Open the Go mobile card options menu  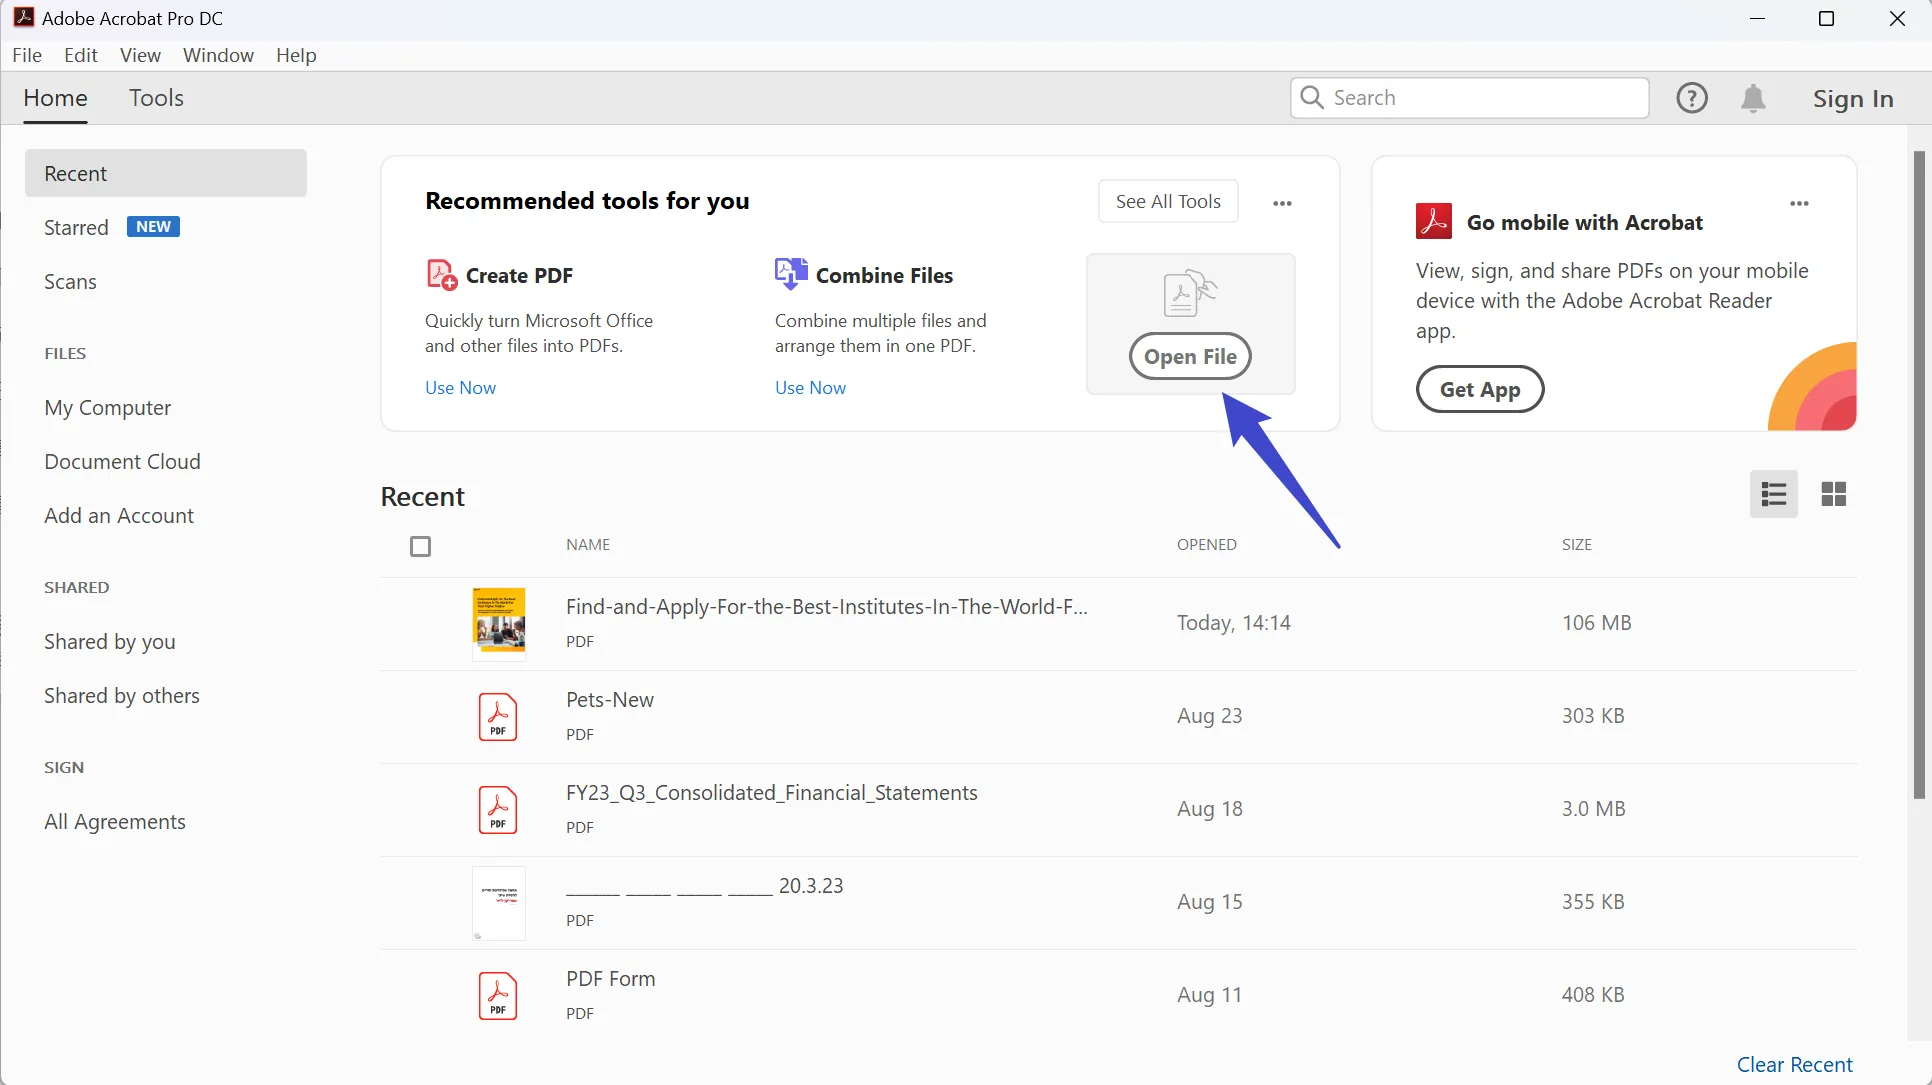(1799, 203)
